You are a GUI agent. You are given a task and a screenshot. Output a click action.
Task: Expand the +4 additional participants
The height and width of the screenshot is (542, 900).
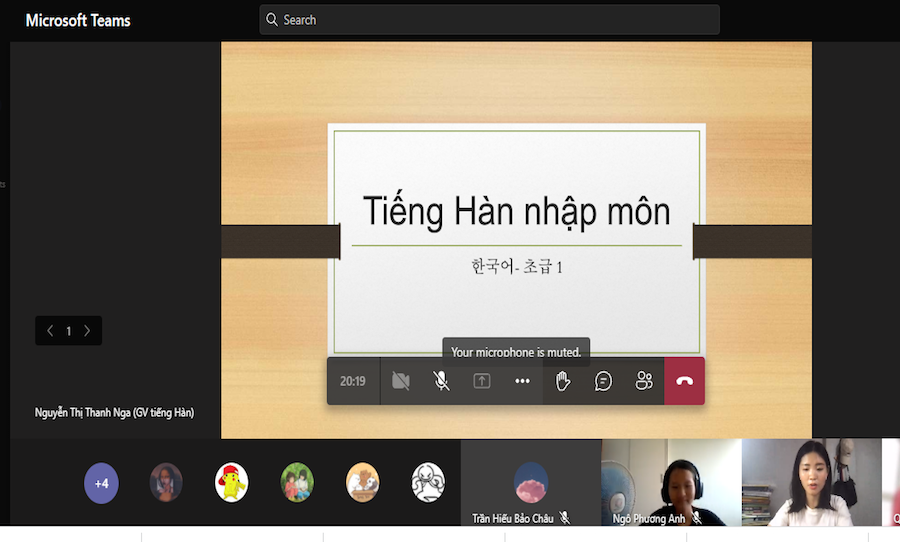(x=101, y=483)
